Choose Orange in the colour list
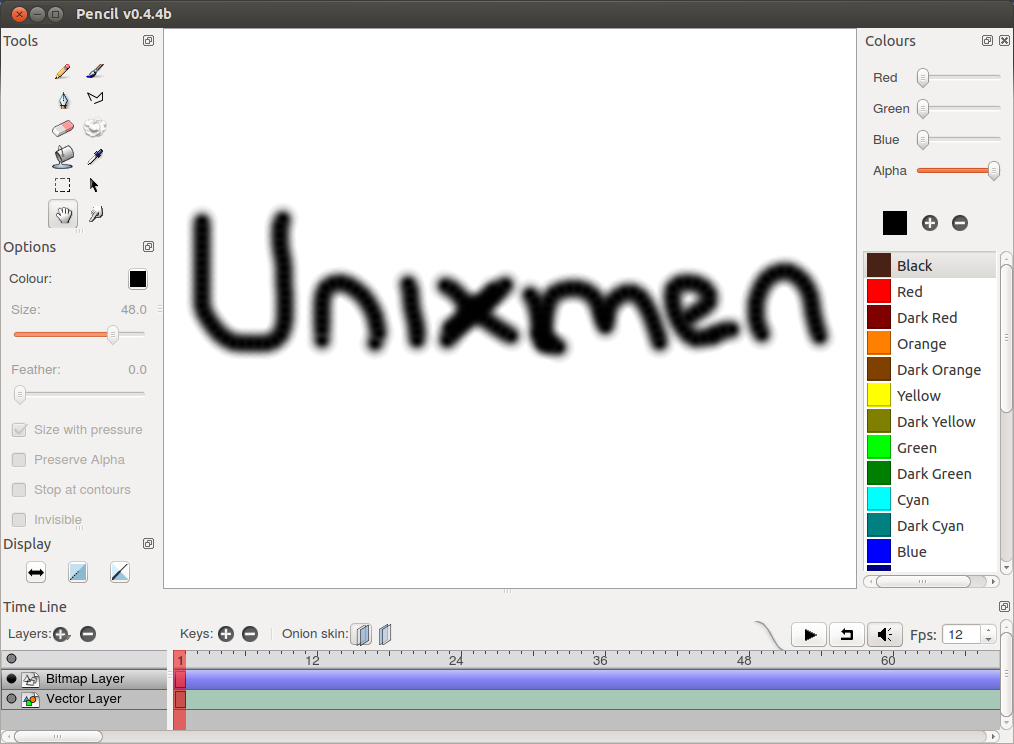Viewport: 1014px width, 744px height. [930, 344]
